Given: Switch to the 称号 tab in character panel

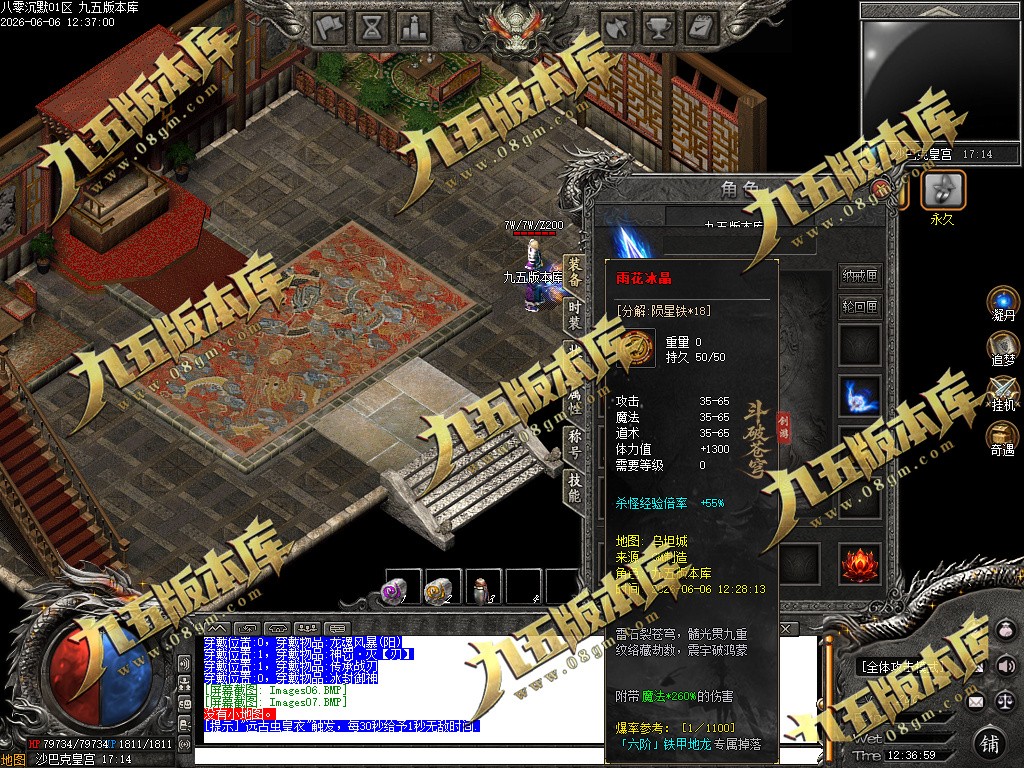Looking at the screenshot, I should (574, 444).
